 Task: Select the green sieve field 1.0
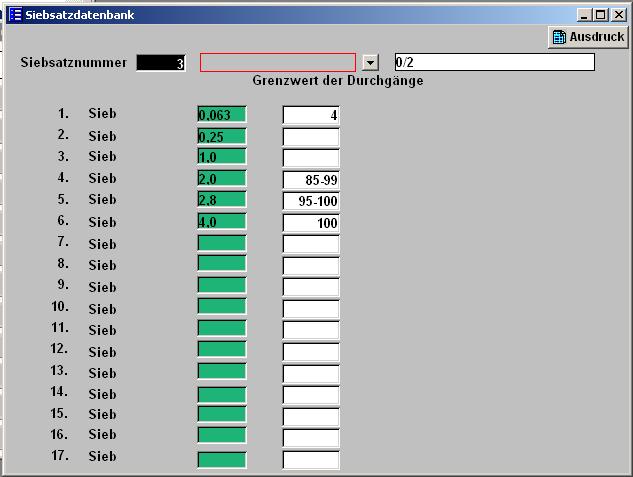222,157
